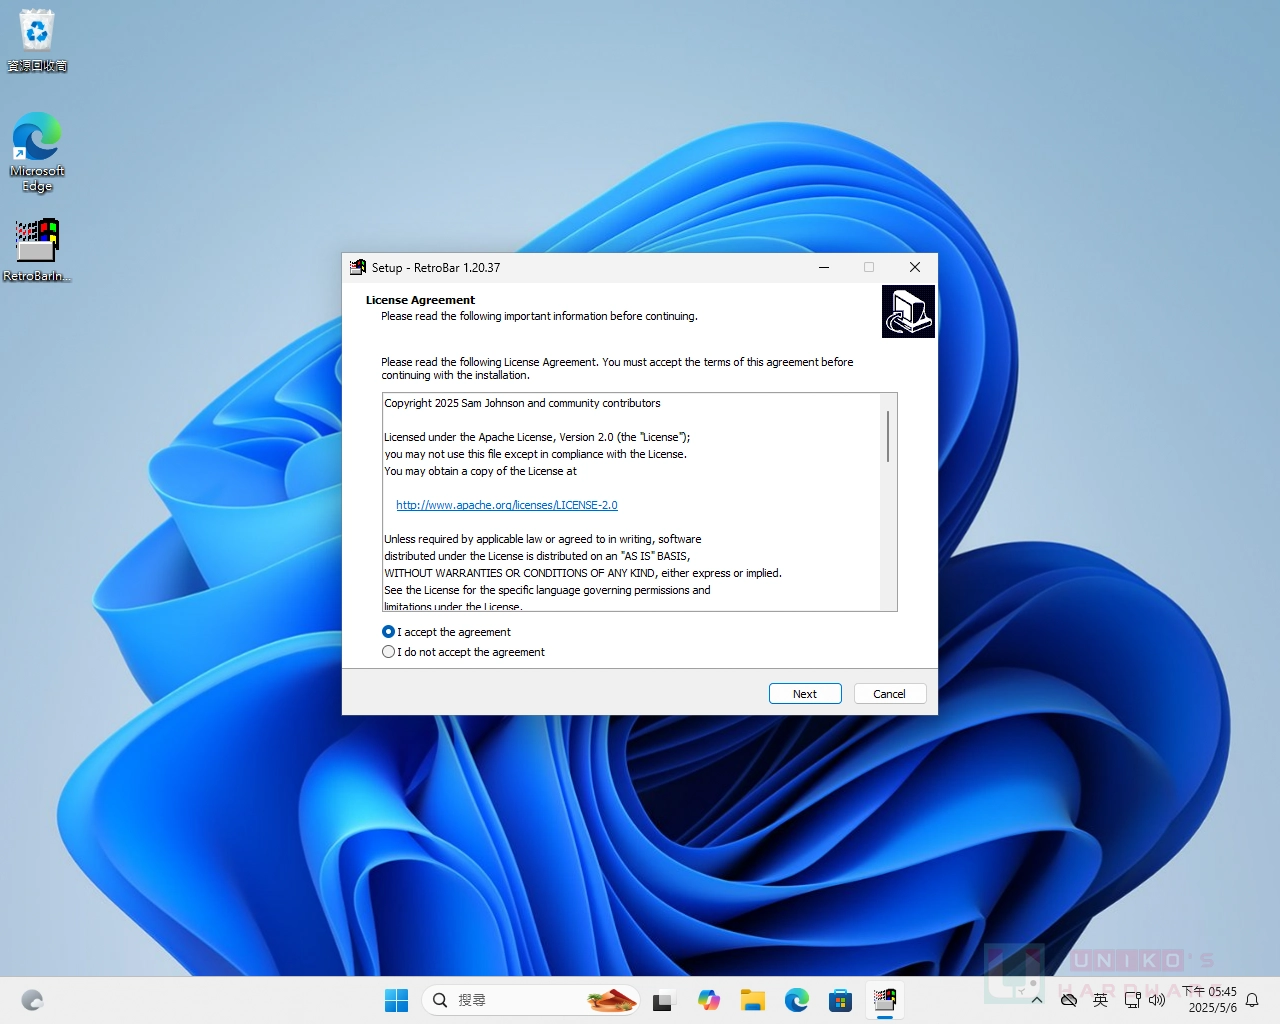Click the 'WITHOUT WARRANTIES OR CONDITIONS' line

tap(583, 573)
